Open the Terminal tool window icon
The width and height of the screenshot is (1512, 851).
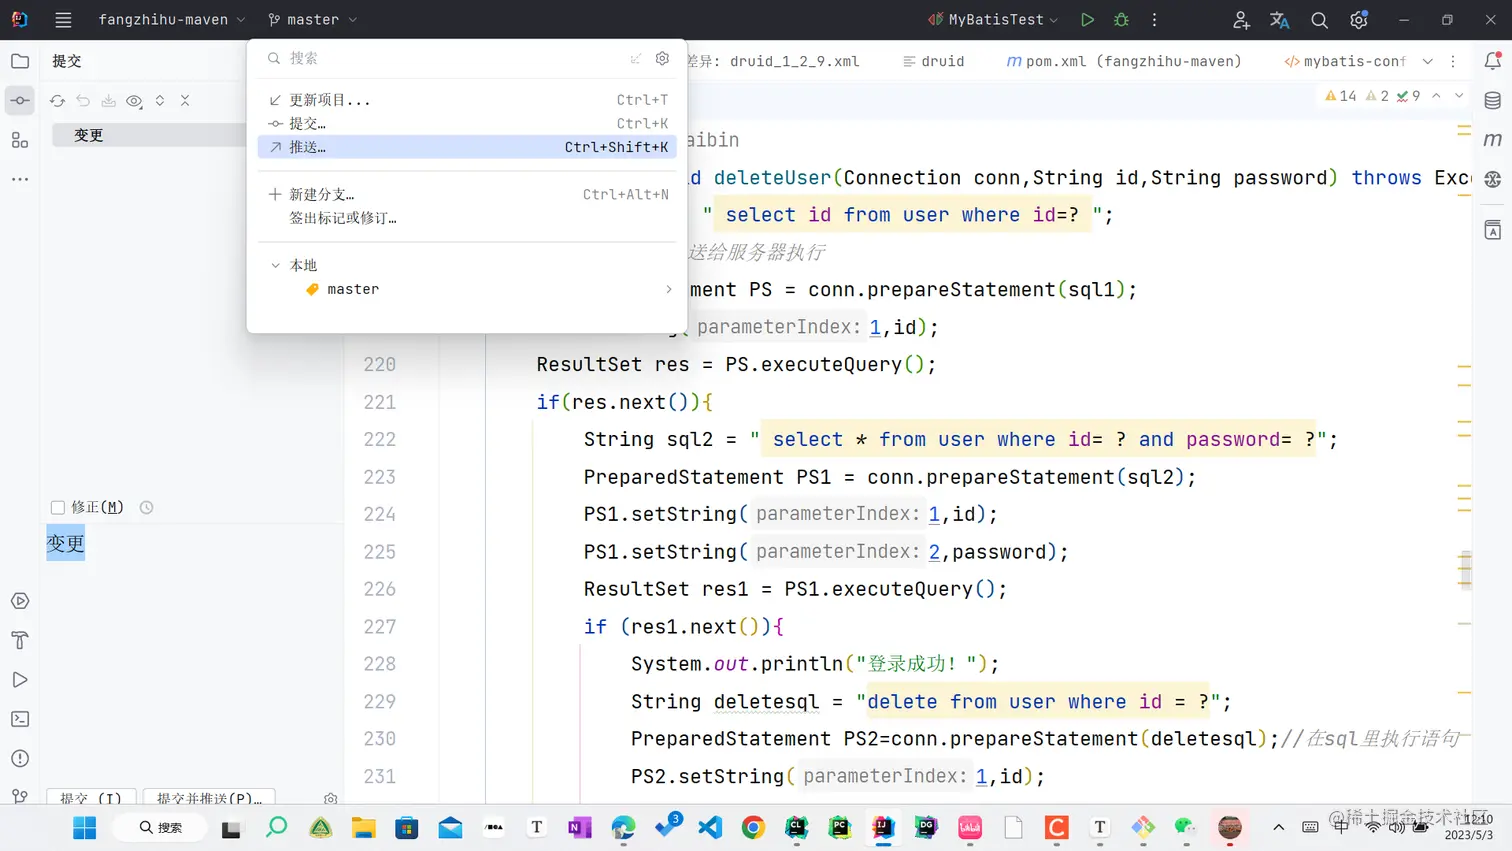click(x=20, y=719)
